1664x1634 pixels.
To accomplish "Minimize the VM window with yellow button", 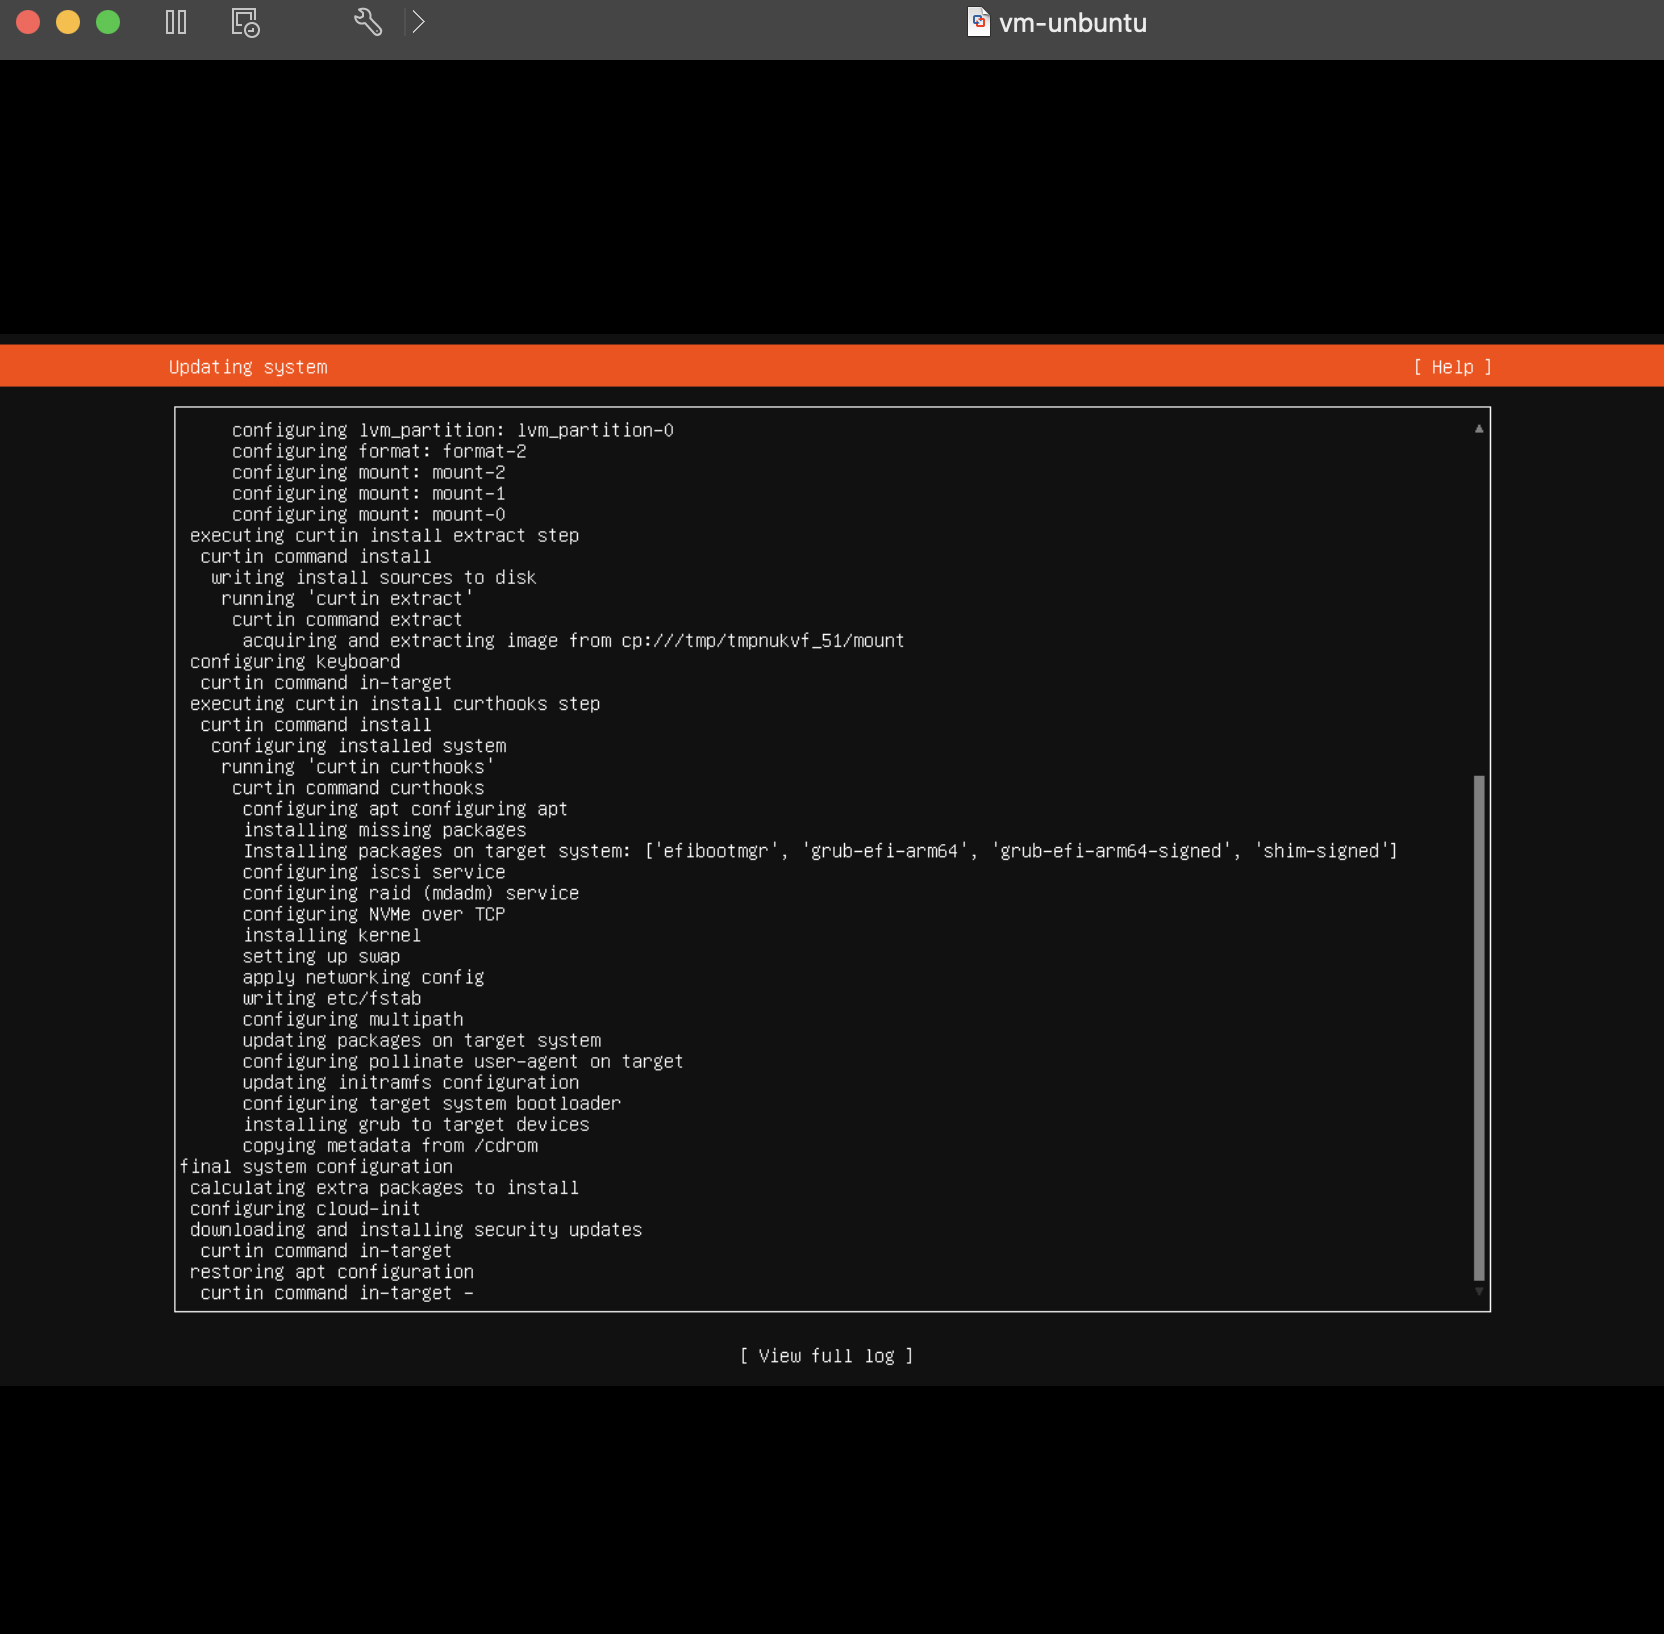I will [x=68, y=22].
